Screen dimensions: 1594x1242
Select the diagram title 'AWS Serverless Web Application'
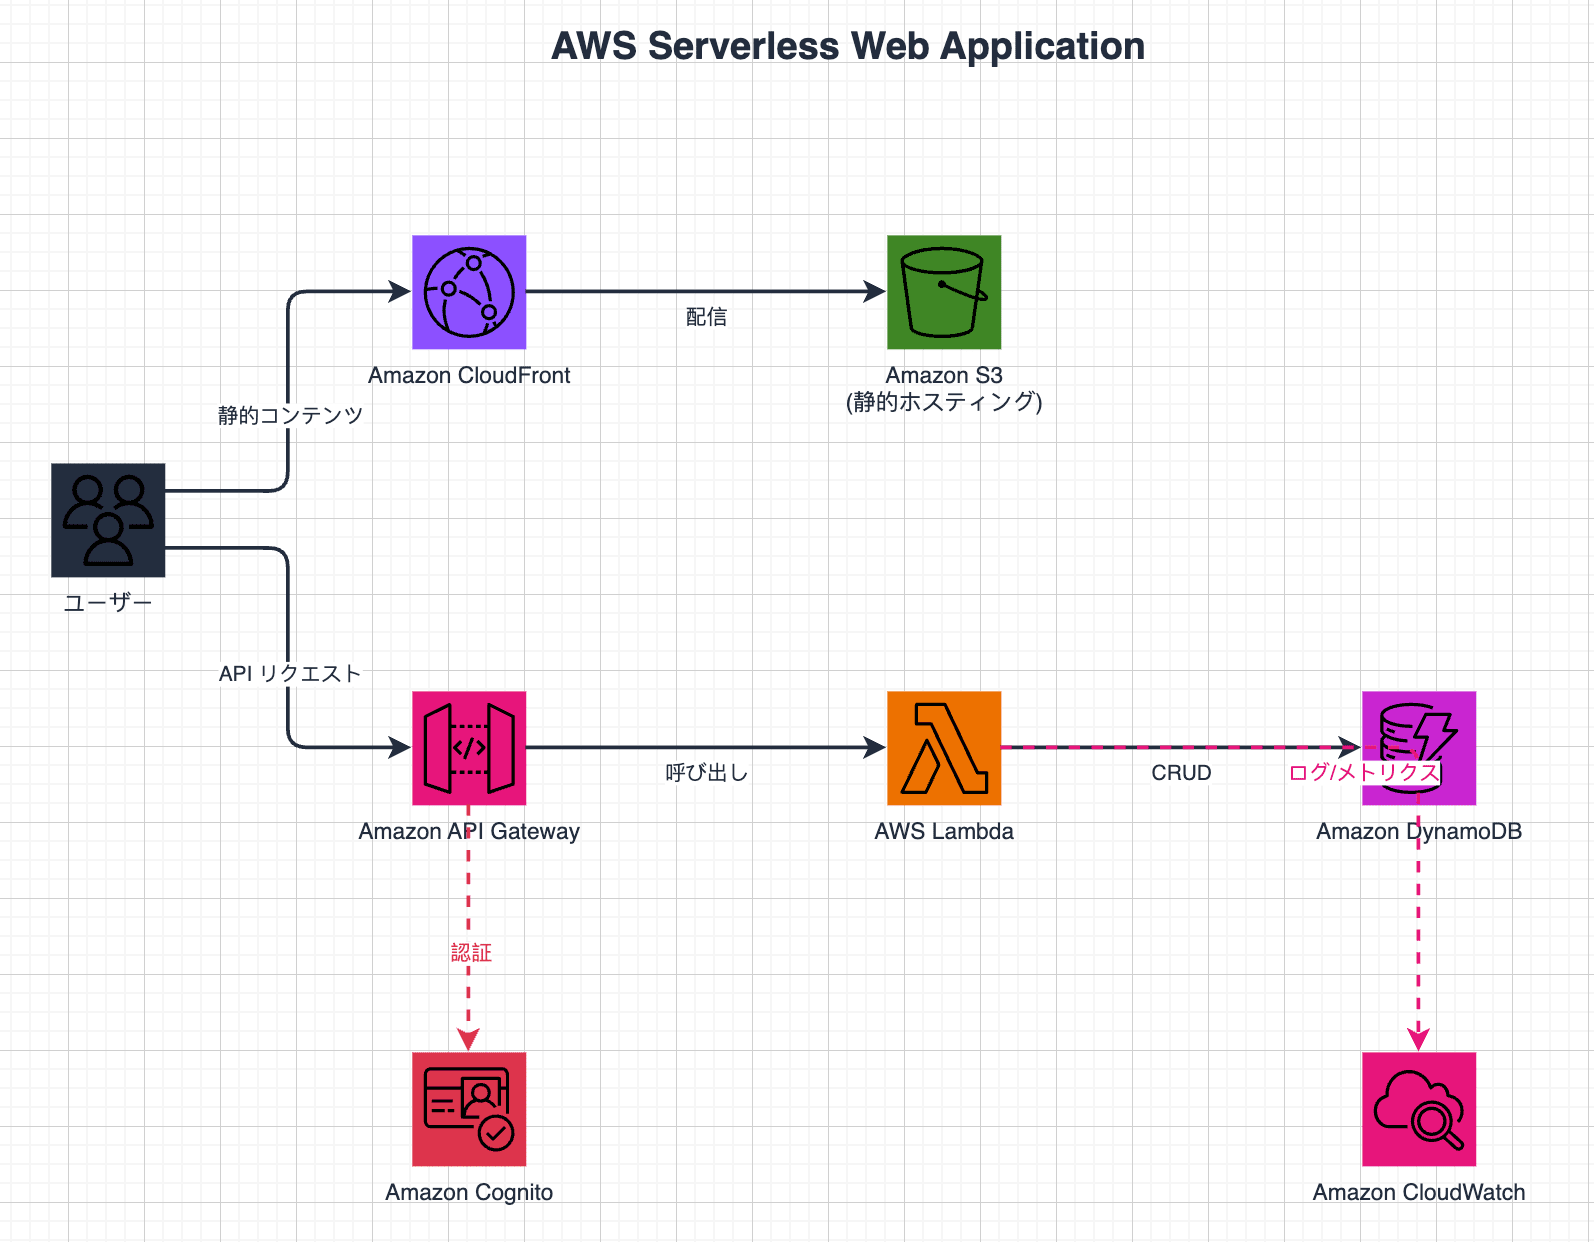pos(848,46)
